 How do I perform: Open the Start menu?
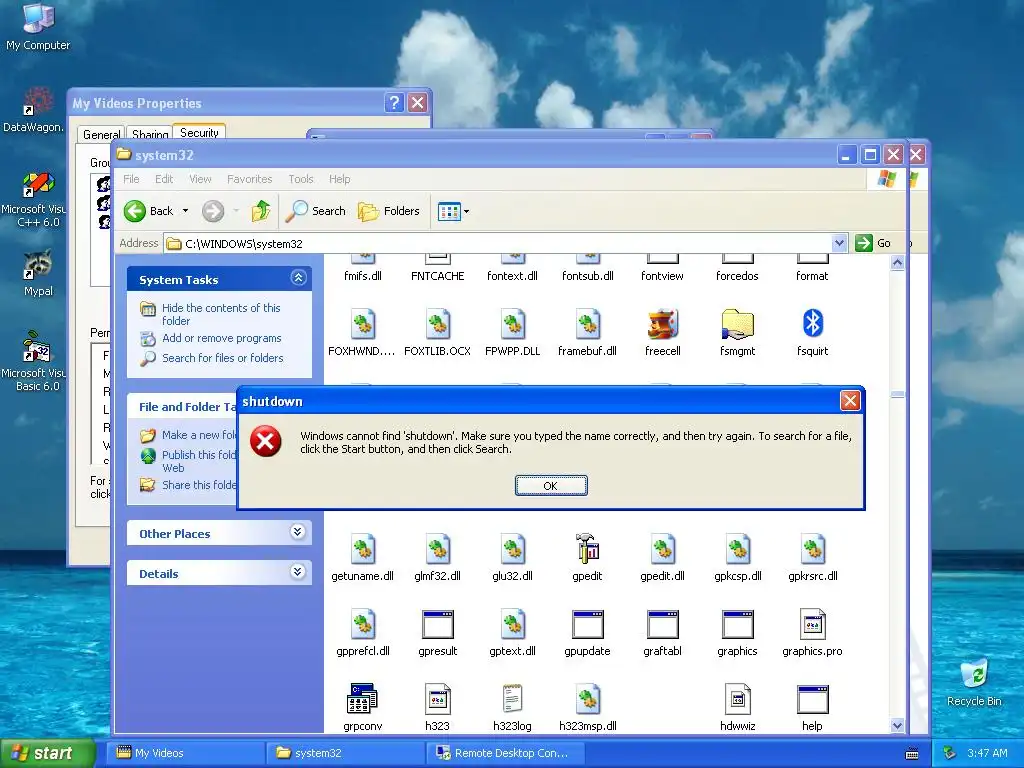[47, 753]
